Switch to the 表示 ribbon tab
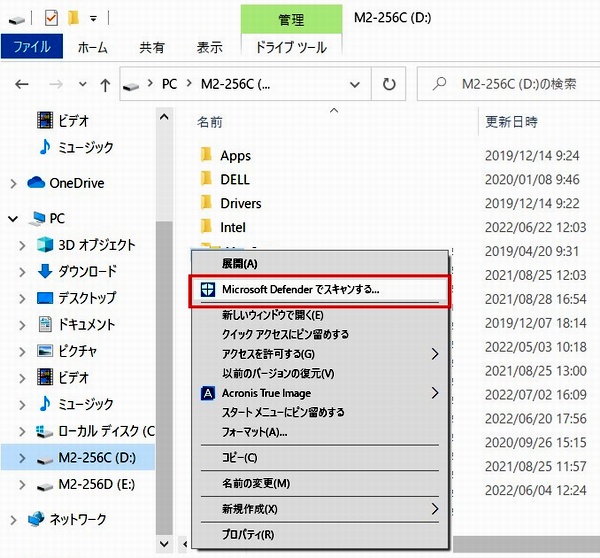600x558 pixels. (209, 47)
